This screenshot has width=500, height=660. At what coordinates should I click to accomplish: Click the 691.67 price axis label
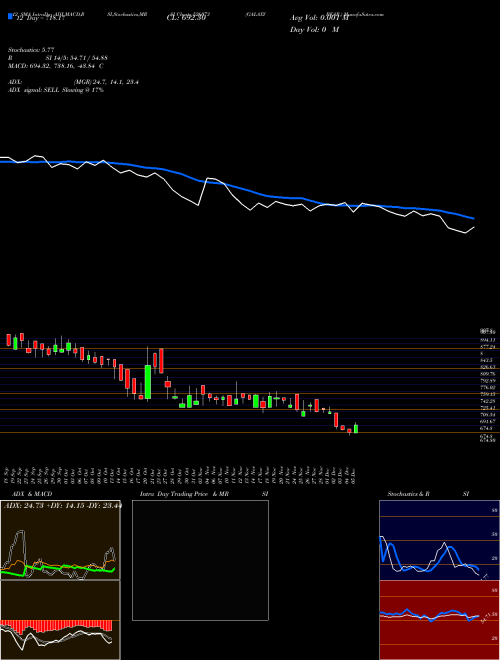tap(489, 421)
